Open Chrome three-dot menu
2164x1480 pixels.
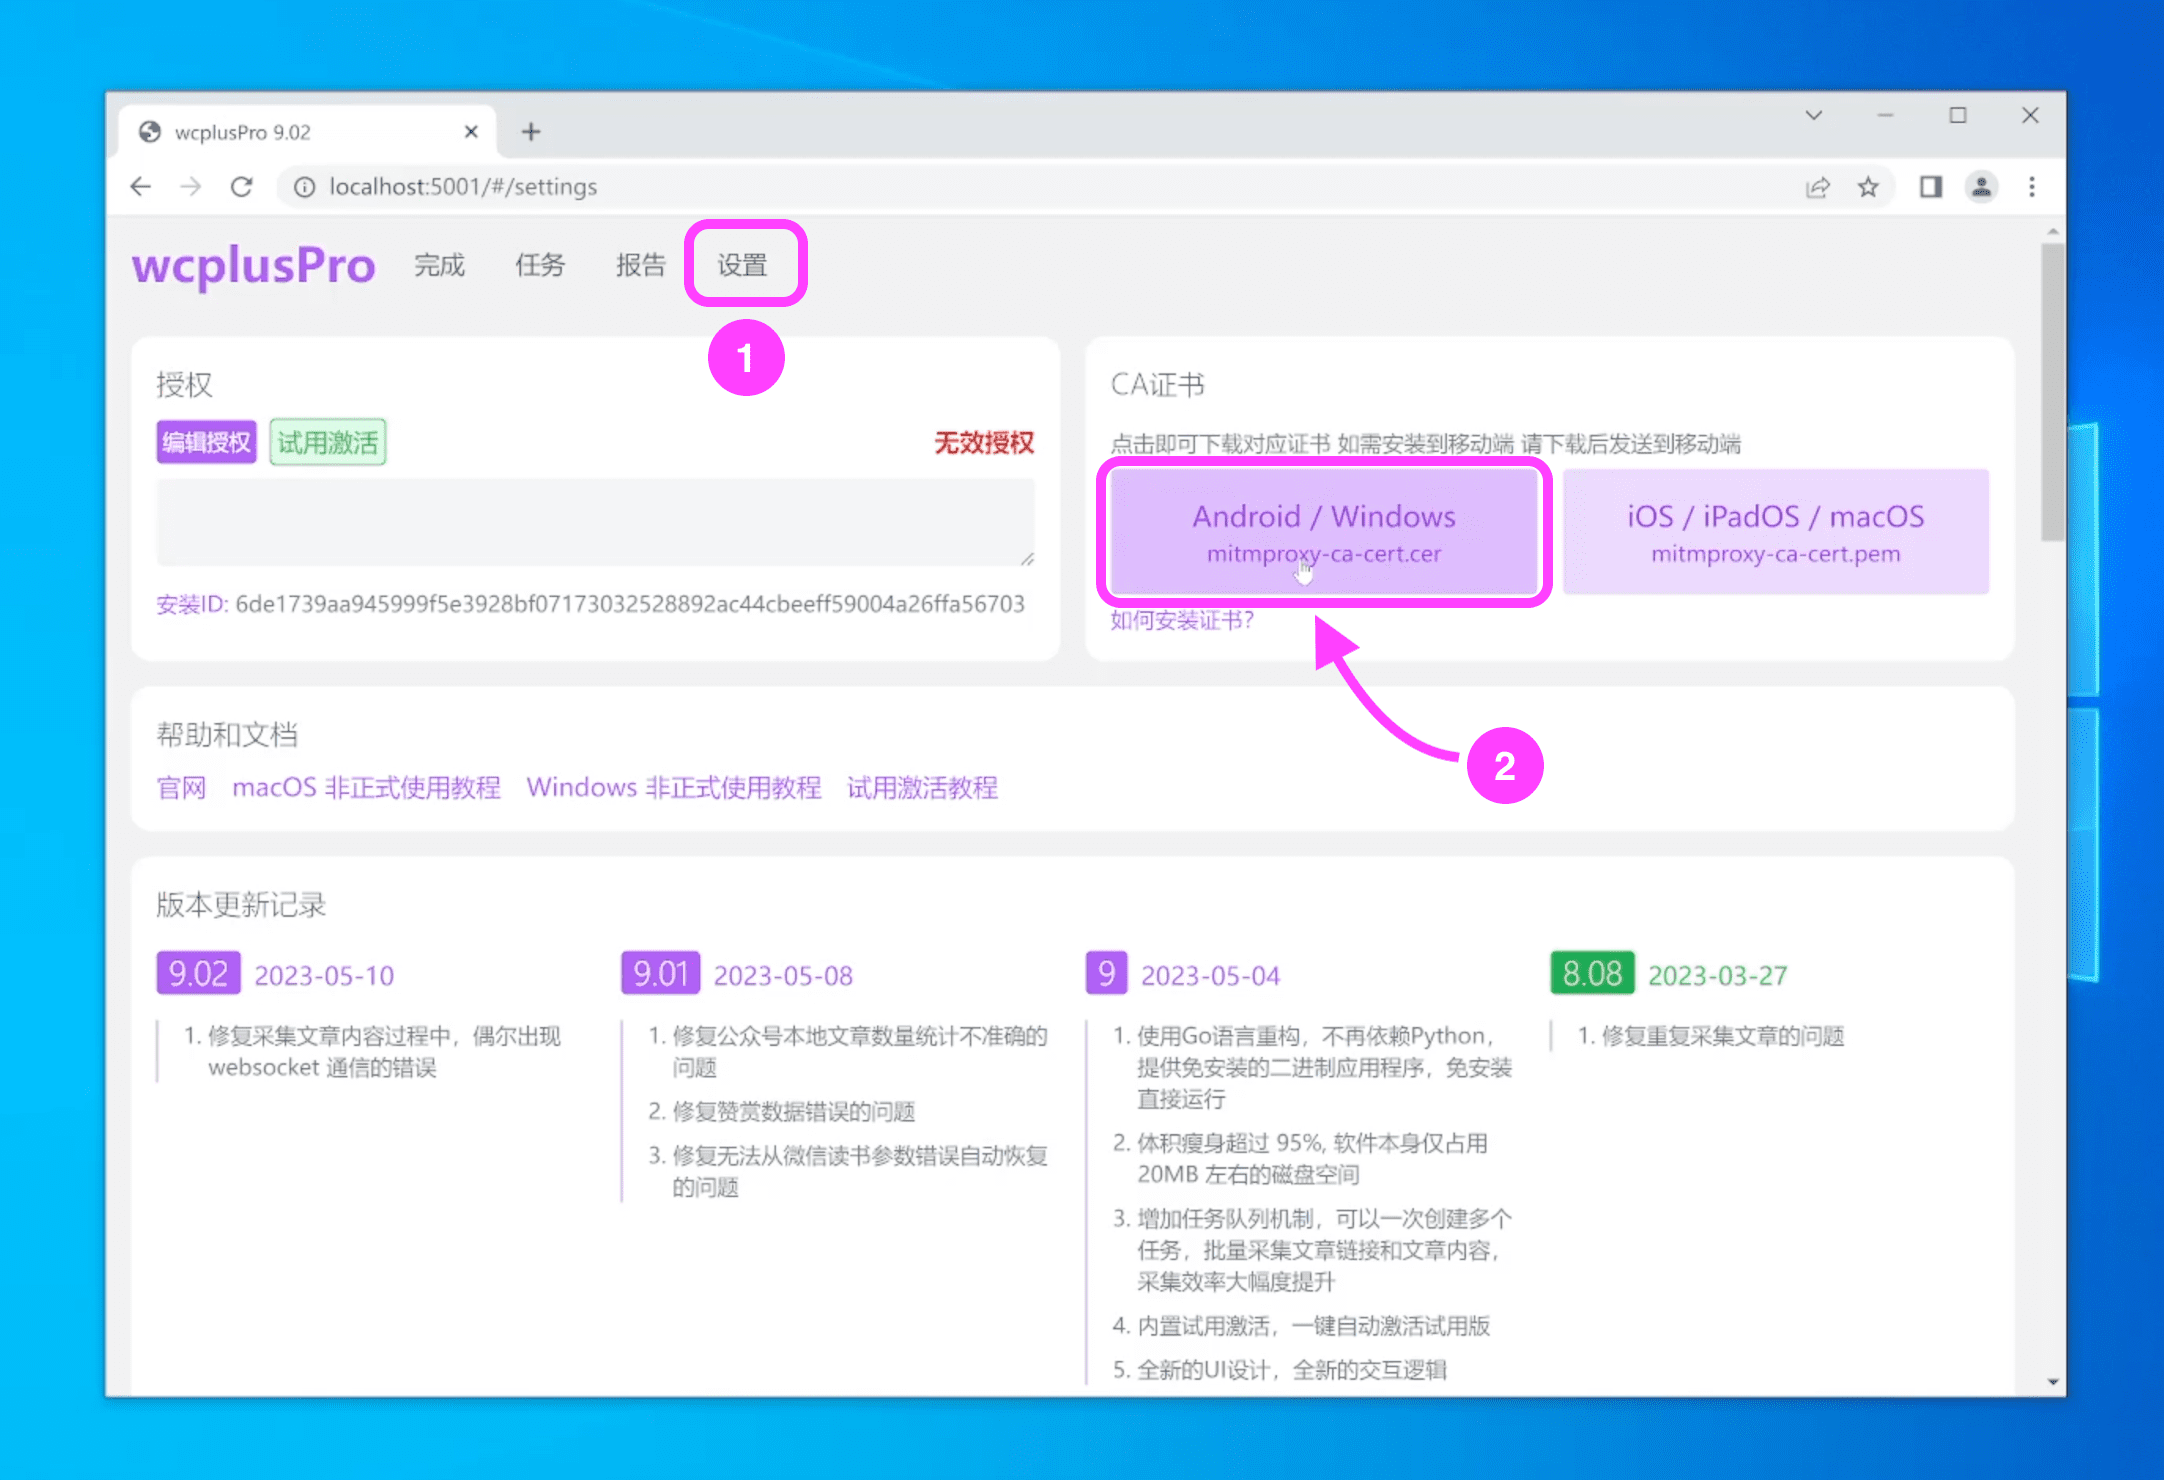tap(2032, 187)
